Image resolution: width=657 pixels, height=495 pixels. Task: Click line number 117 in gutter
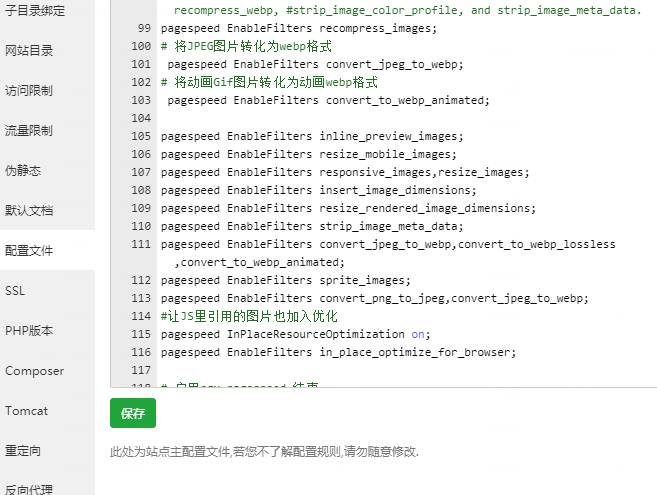[141, 371]
